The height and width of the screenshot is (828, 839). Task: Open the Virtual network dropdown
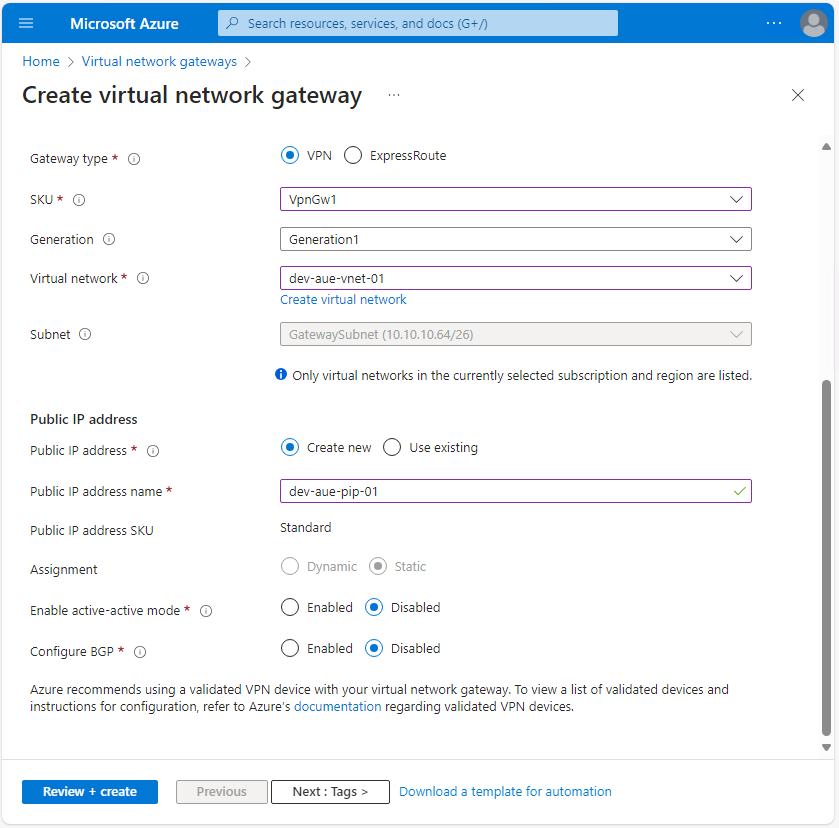click(515, 278)
